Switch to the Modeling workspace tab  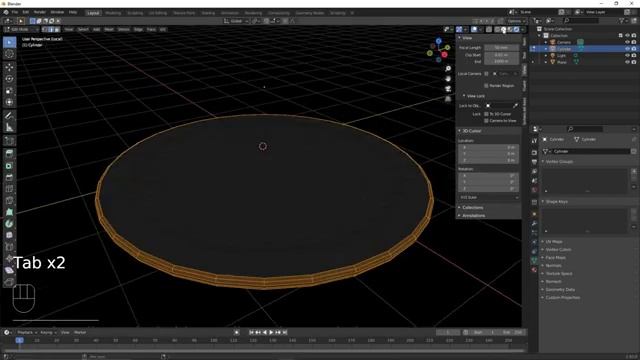click(113, 13)
